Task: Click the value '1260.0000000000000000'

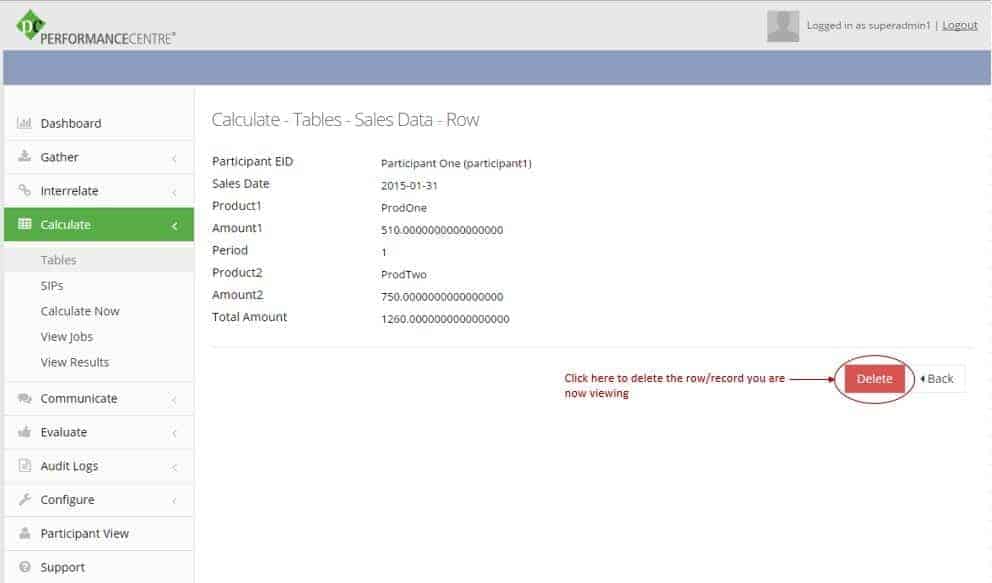Action: pos(445,319)
